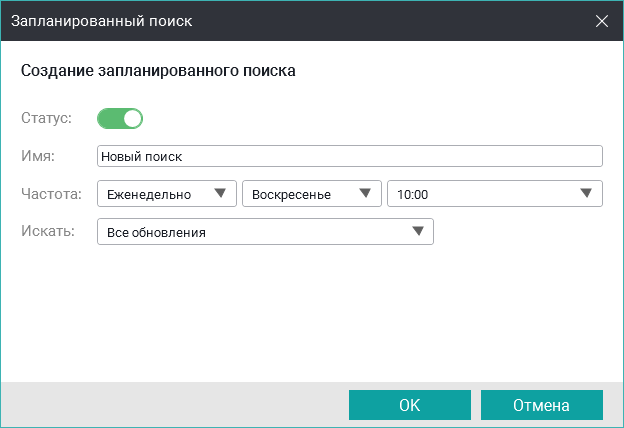The width and height of the screenshot is (624, 428).
Task: Confirm with the OK button
Action: 410,405
